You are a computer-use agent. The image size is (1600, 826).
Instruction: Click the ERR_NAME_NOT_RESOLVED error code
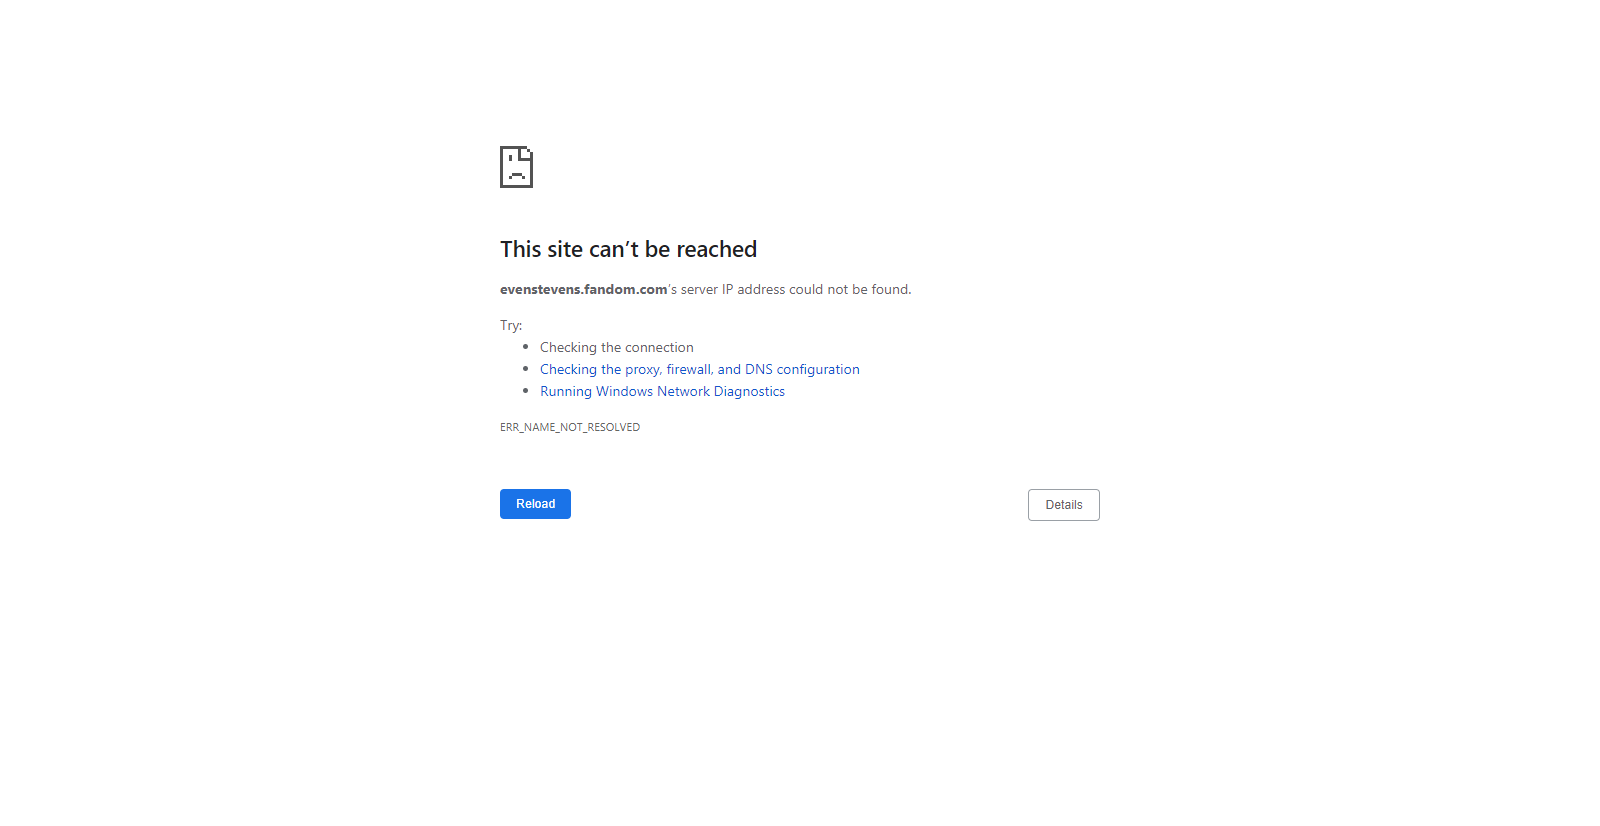(570, 427)
